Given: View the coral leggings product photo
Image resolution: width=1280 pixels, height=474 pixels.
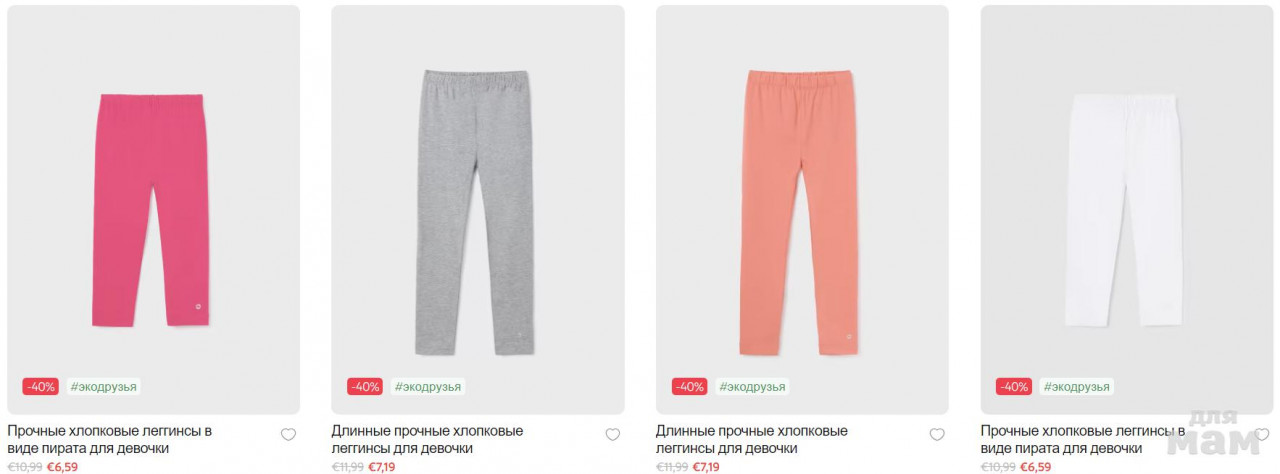Looking at the screenshot, I should [x=802, y=210].
